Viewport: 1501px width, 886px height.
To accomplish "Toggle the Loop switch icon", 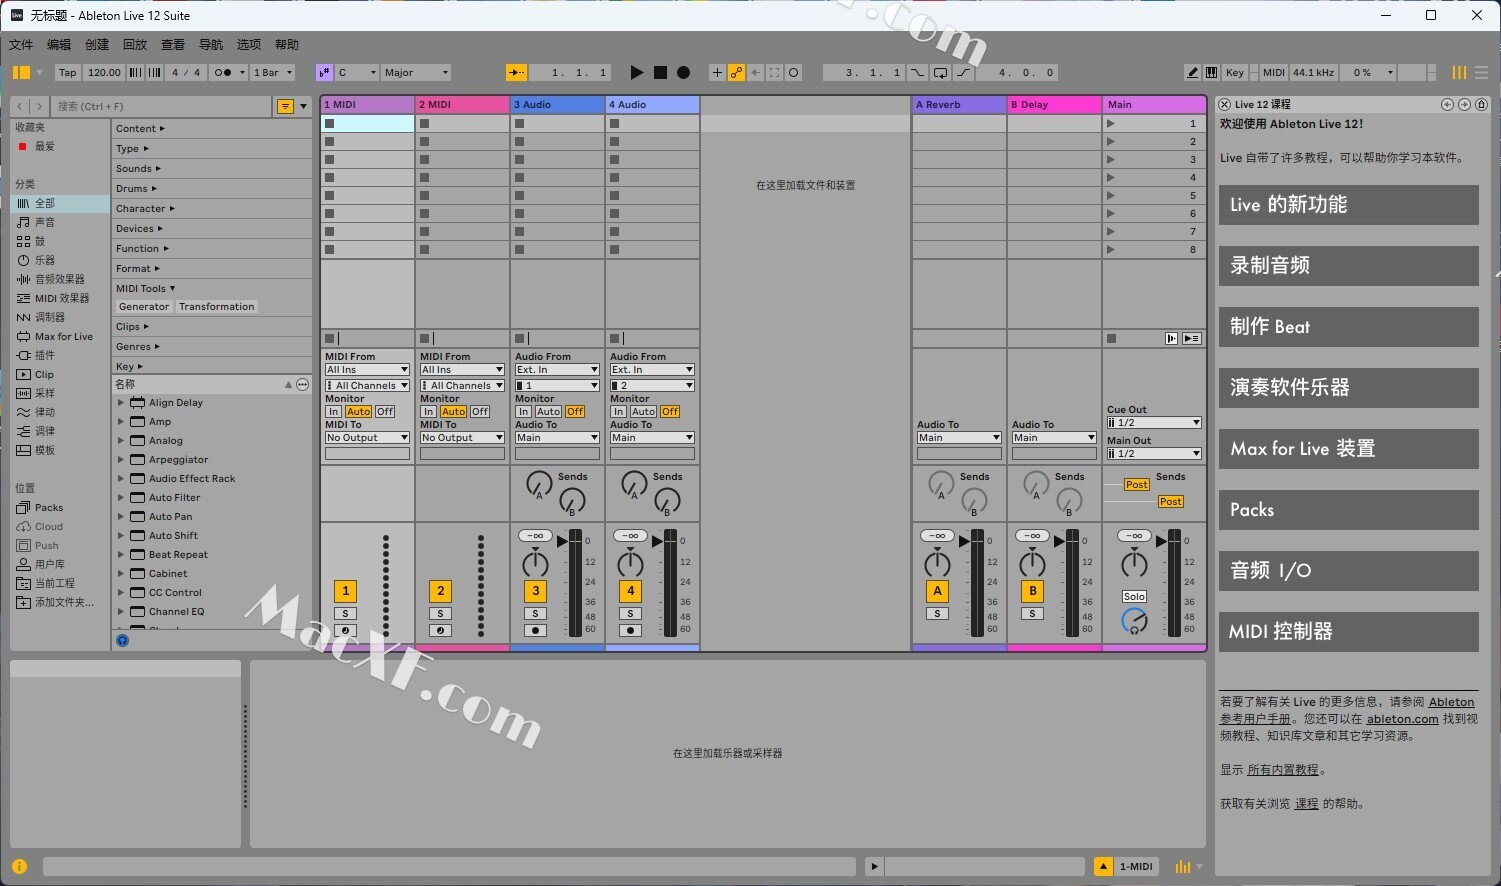I will coord(940,72).
